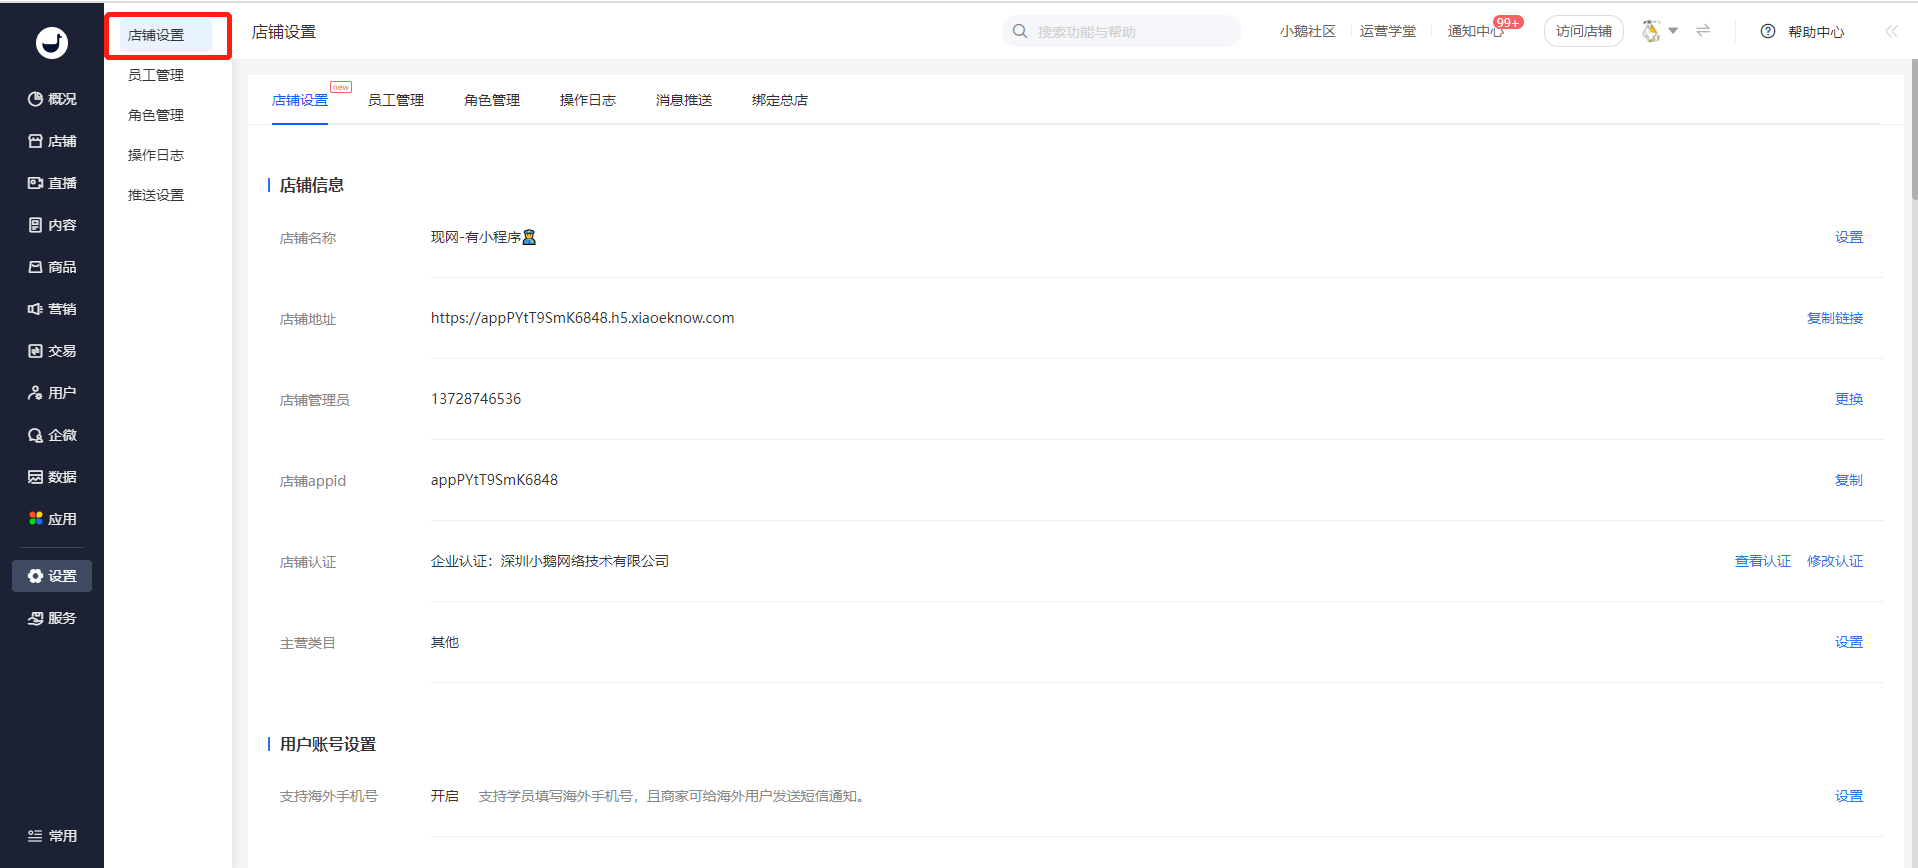The image size is (1918, 868).
Task: Click 复制链接 for the shop address
Action: coord(1835,318)
